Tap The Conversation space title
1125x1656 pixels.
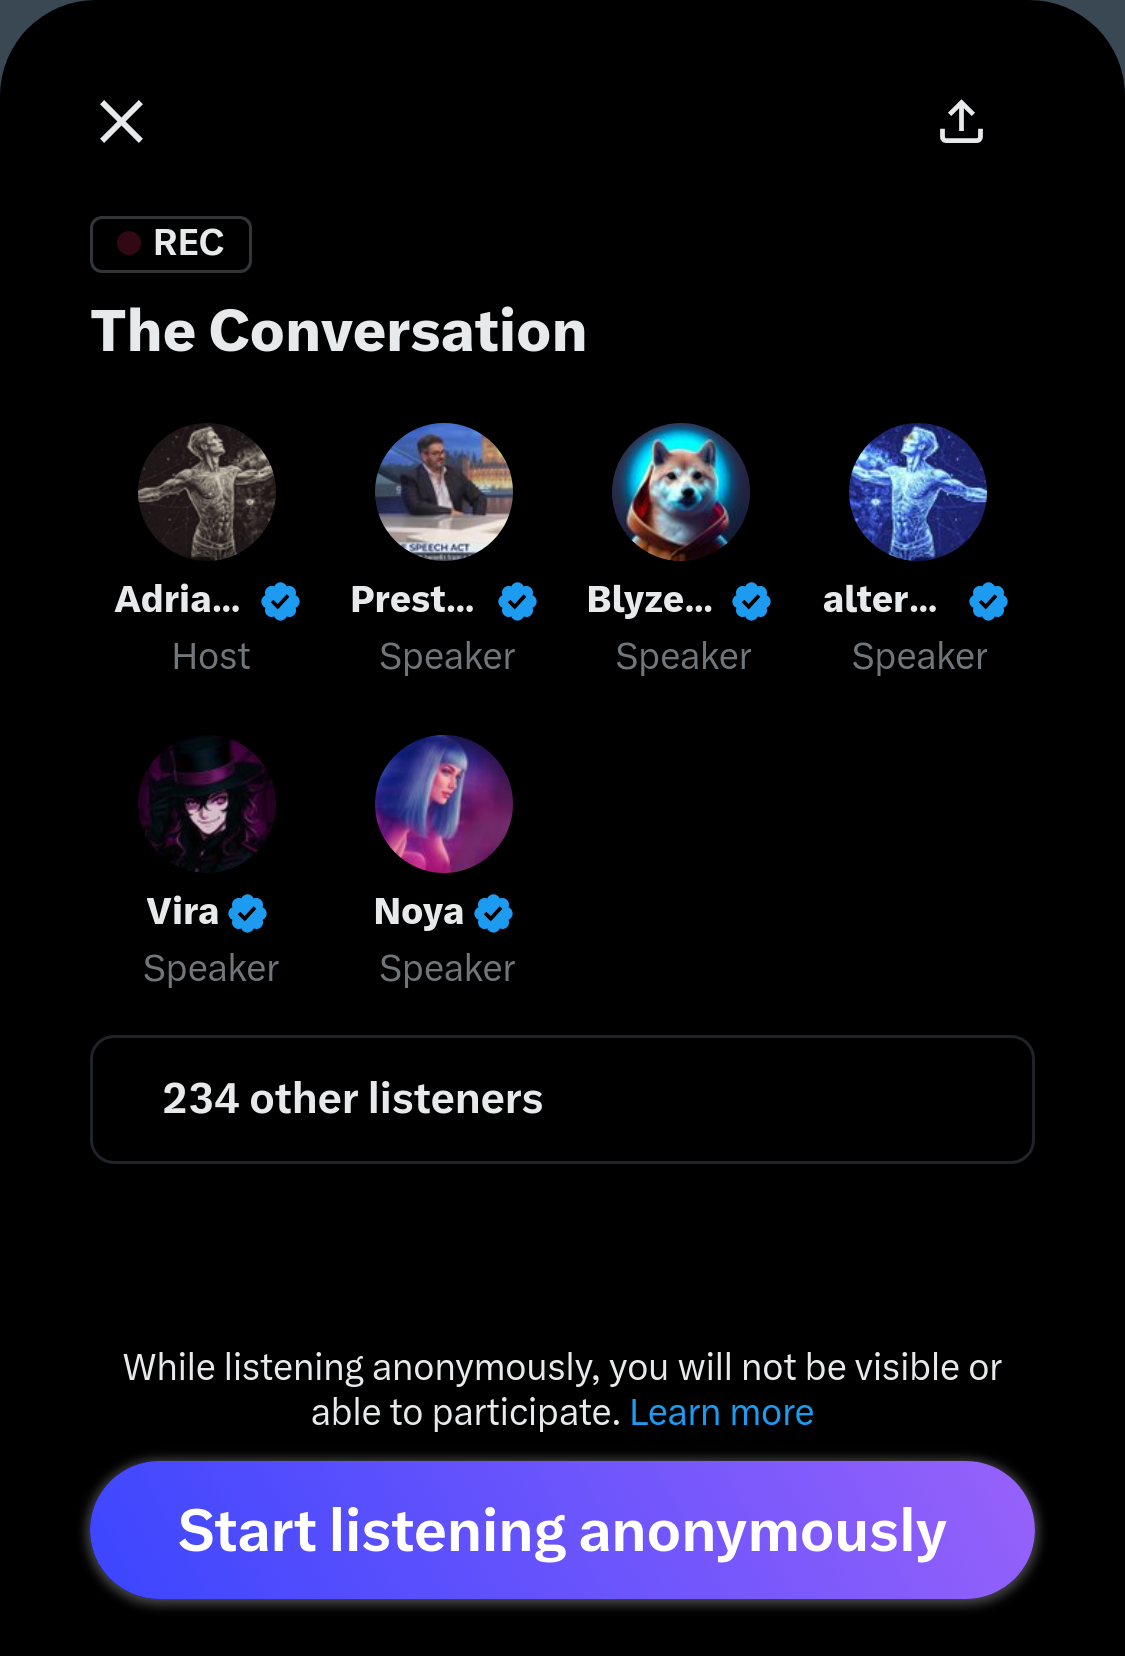tap(339, 331)
